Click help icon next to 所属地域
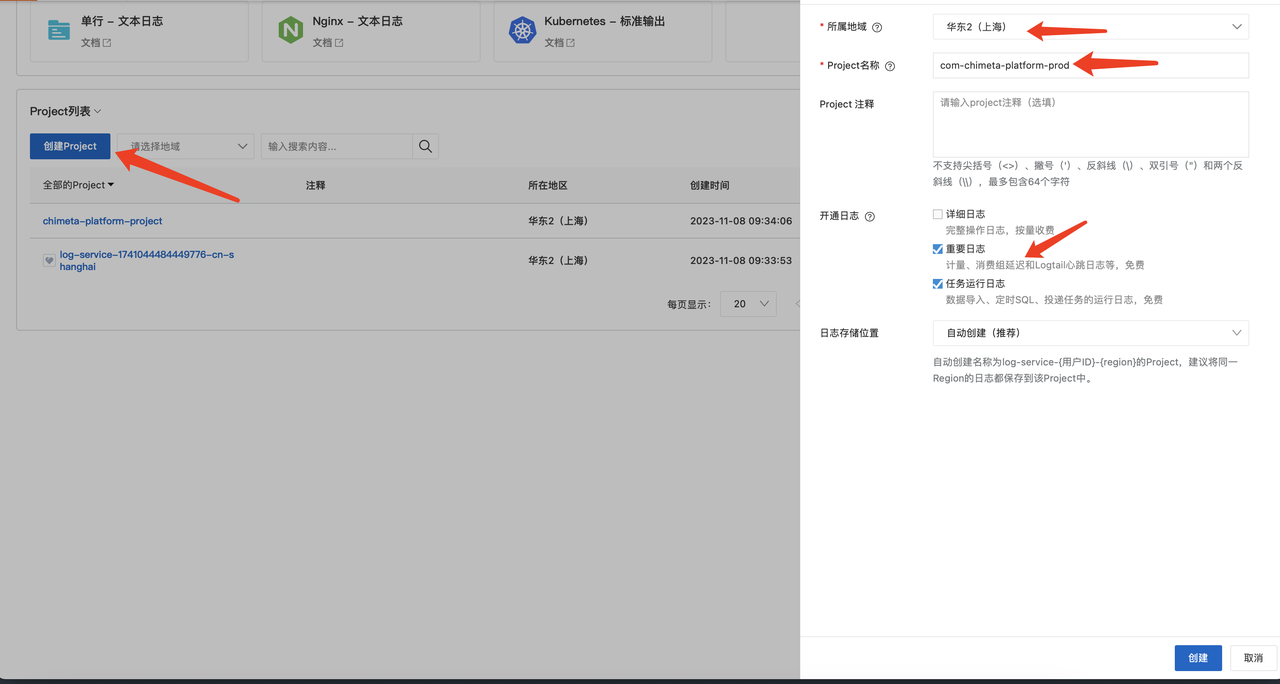The image size is (1280, 684). (x=877, y=27)
